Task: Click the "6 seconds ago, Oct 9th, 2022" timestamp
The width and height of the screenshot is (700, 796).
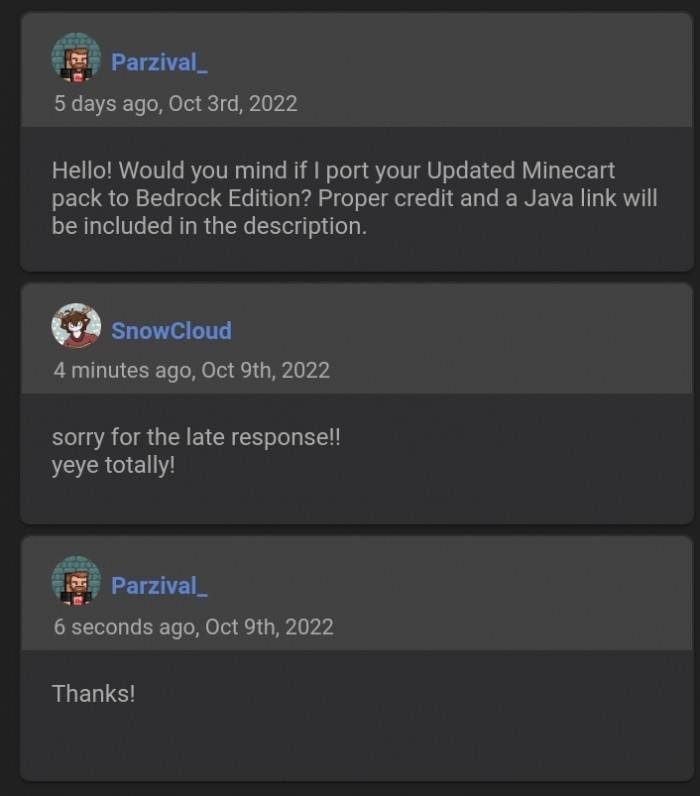Action: [x=193, y=627]
